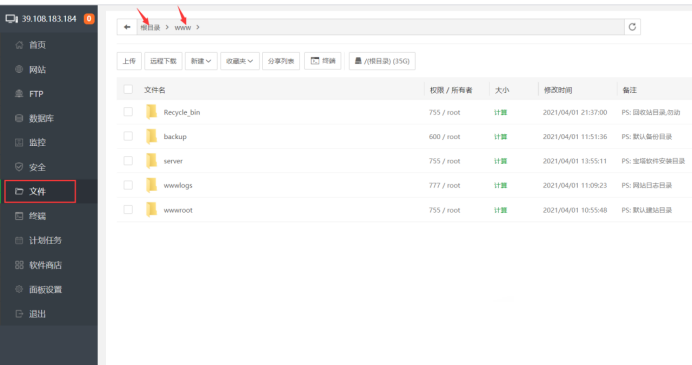Sort by 文件名 column header
The height and width of the screenshot is (365, 692).
[154, 90]
